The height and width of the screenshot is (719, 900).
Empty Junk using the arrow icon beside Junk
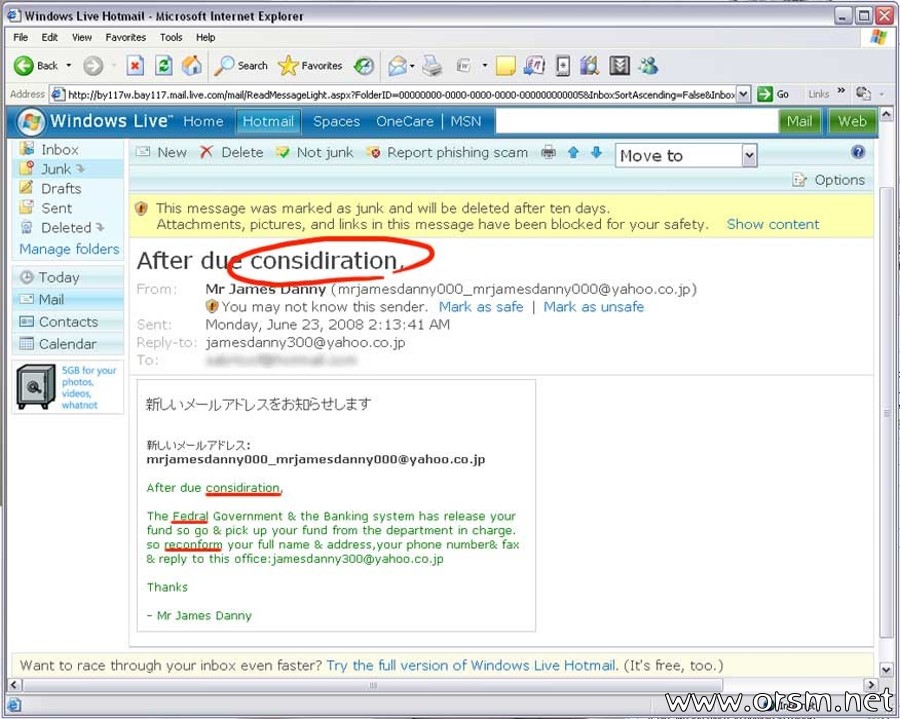click(81, 169)
